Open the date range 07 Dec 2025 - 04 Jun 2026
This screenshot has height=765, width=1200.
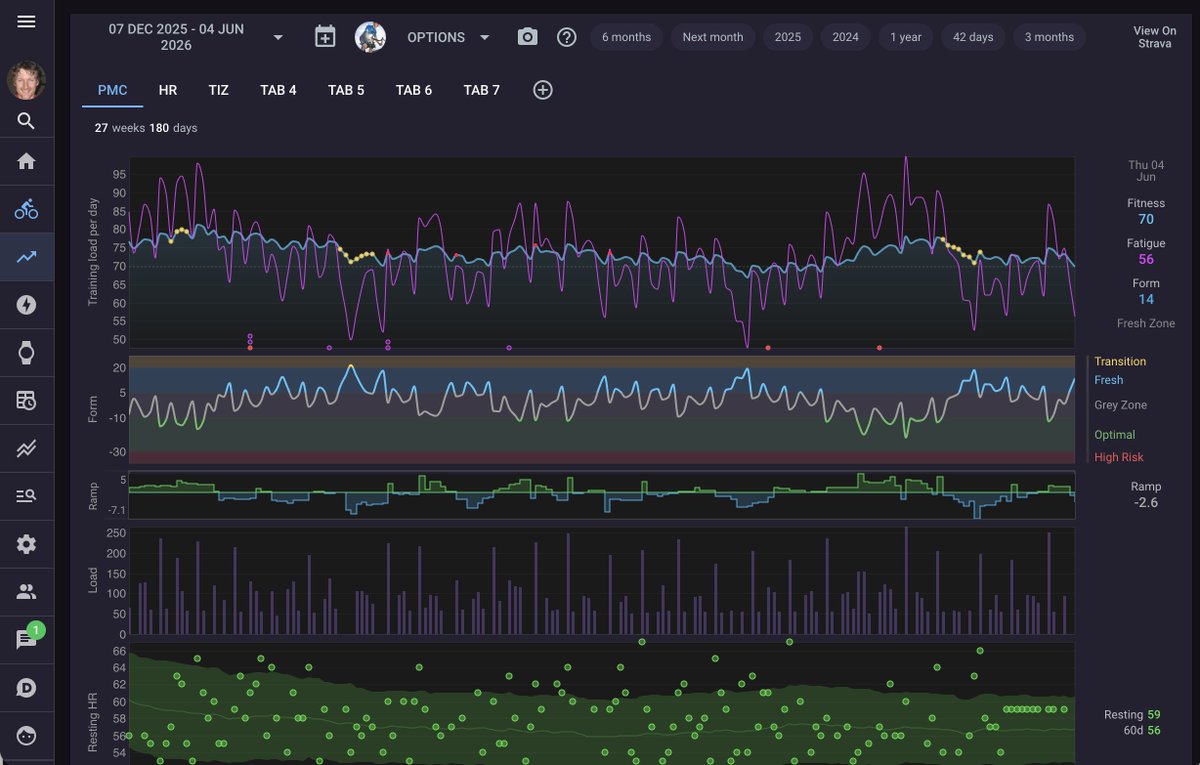pyautogui.click(x=176, y=37)
